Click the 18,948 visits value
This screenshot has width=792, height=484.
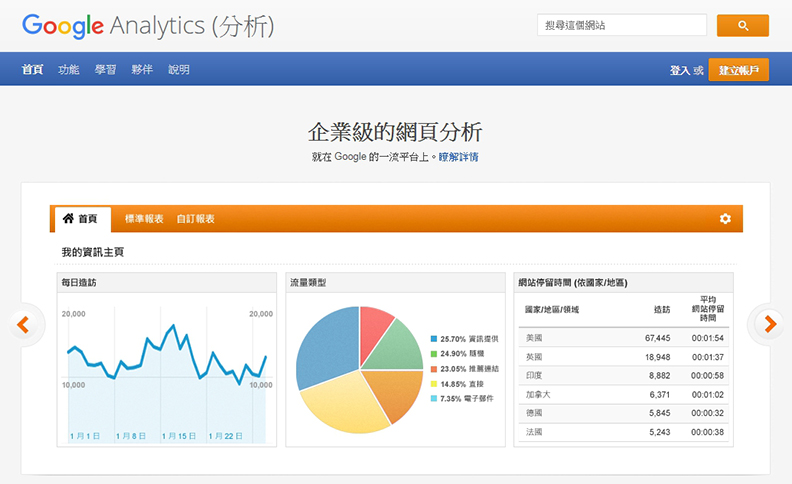click(658, 357)
